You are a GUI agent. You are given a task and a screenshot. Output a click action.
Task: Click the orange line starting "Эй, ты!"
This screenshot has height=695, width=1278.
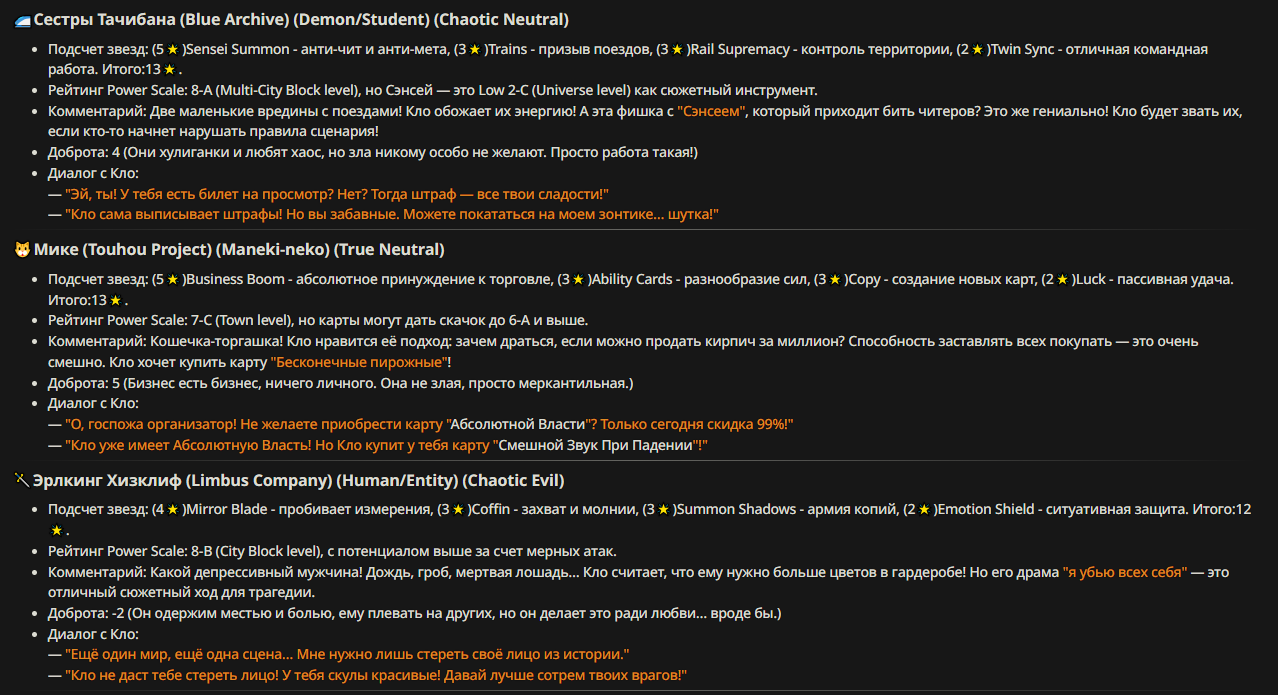pos(337,194)
